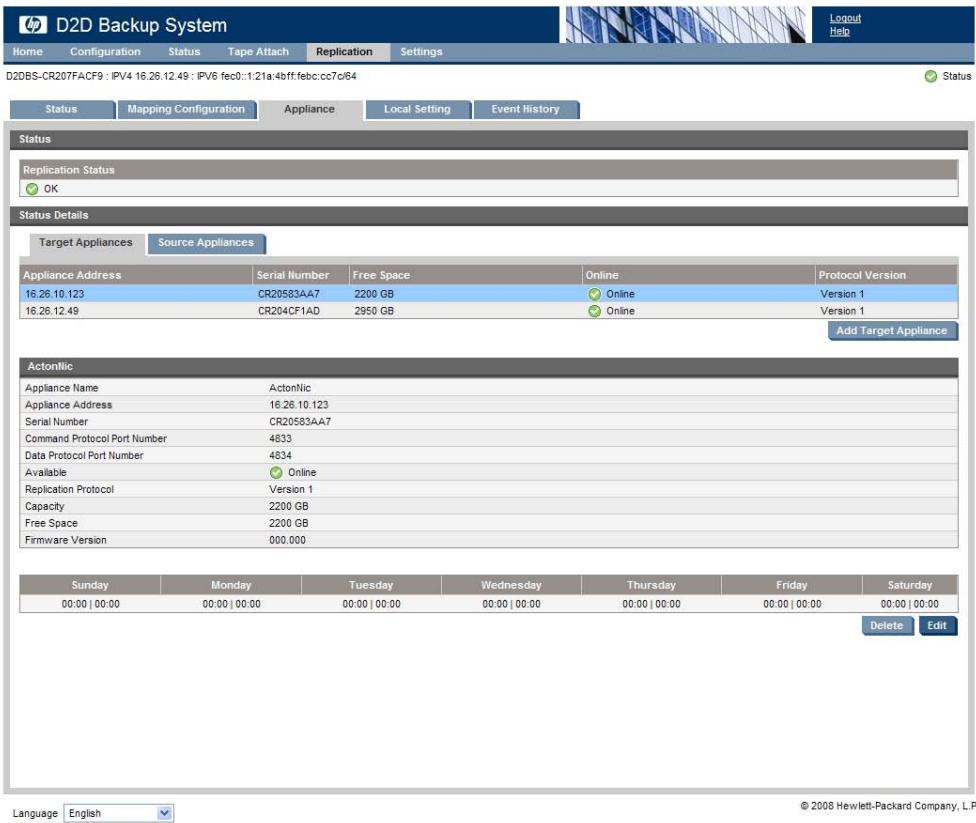Open the Event History tab
Viewport: 976px width, 823px height.
tap(525, 109)
